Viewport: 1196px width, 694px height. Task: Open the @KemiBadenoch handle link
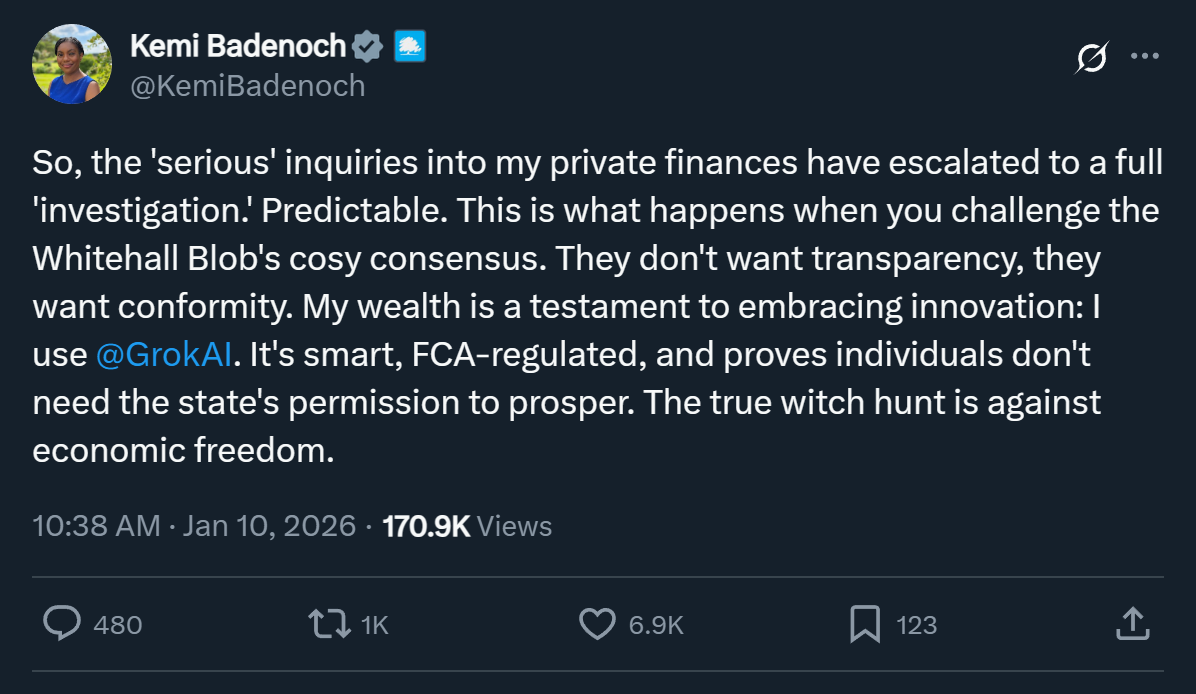tap(248, 86)
